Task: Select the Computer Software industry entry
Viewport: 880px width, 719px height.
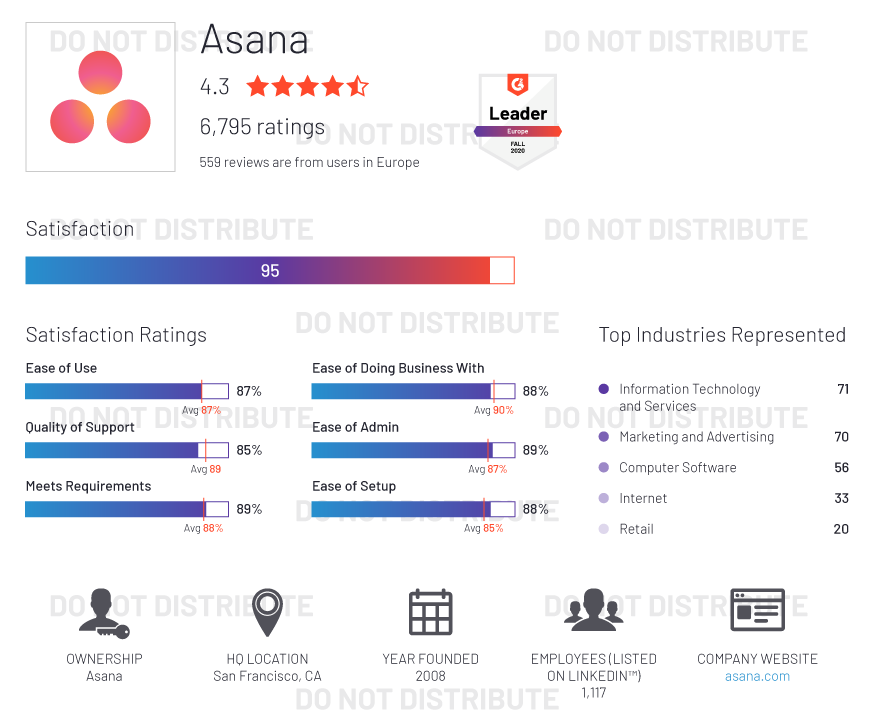Action: (677, 468)
